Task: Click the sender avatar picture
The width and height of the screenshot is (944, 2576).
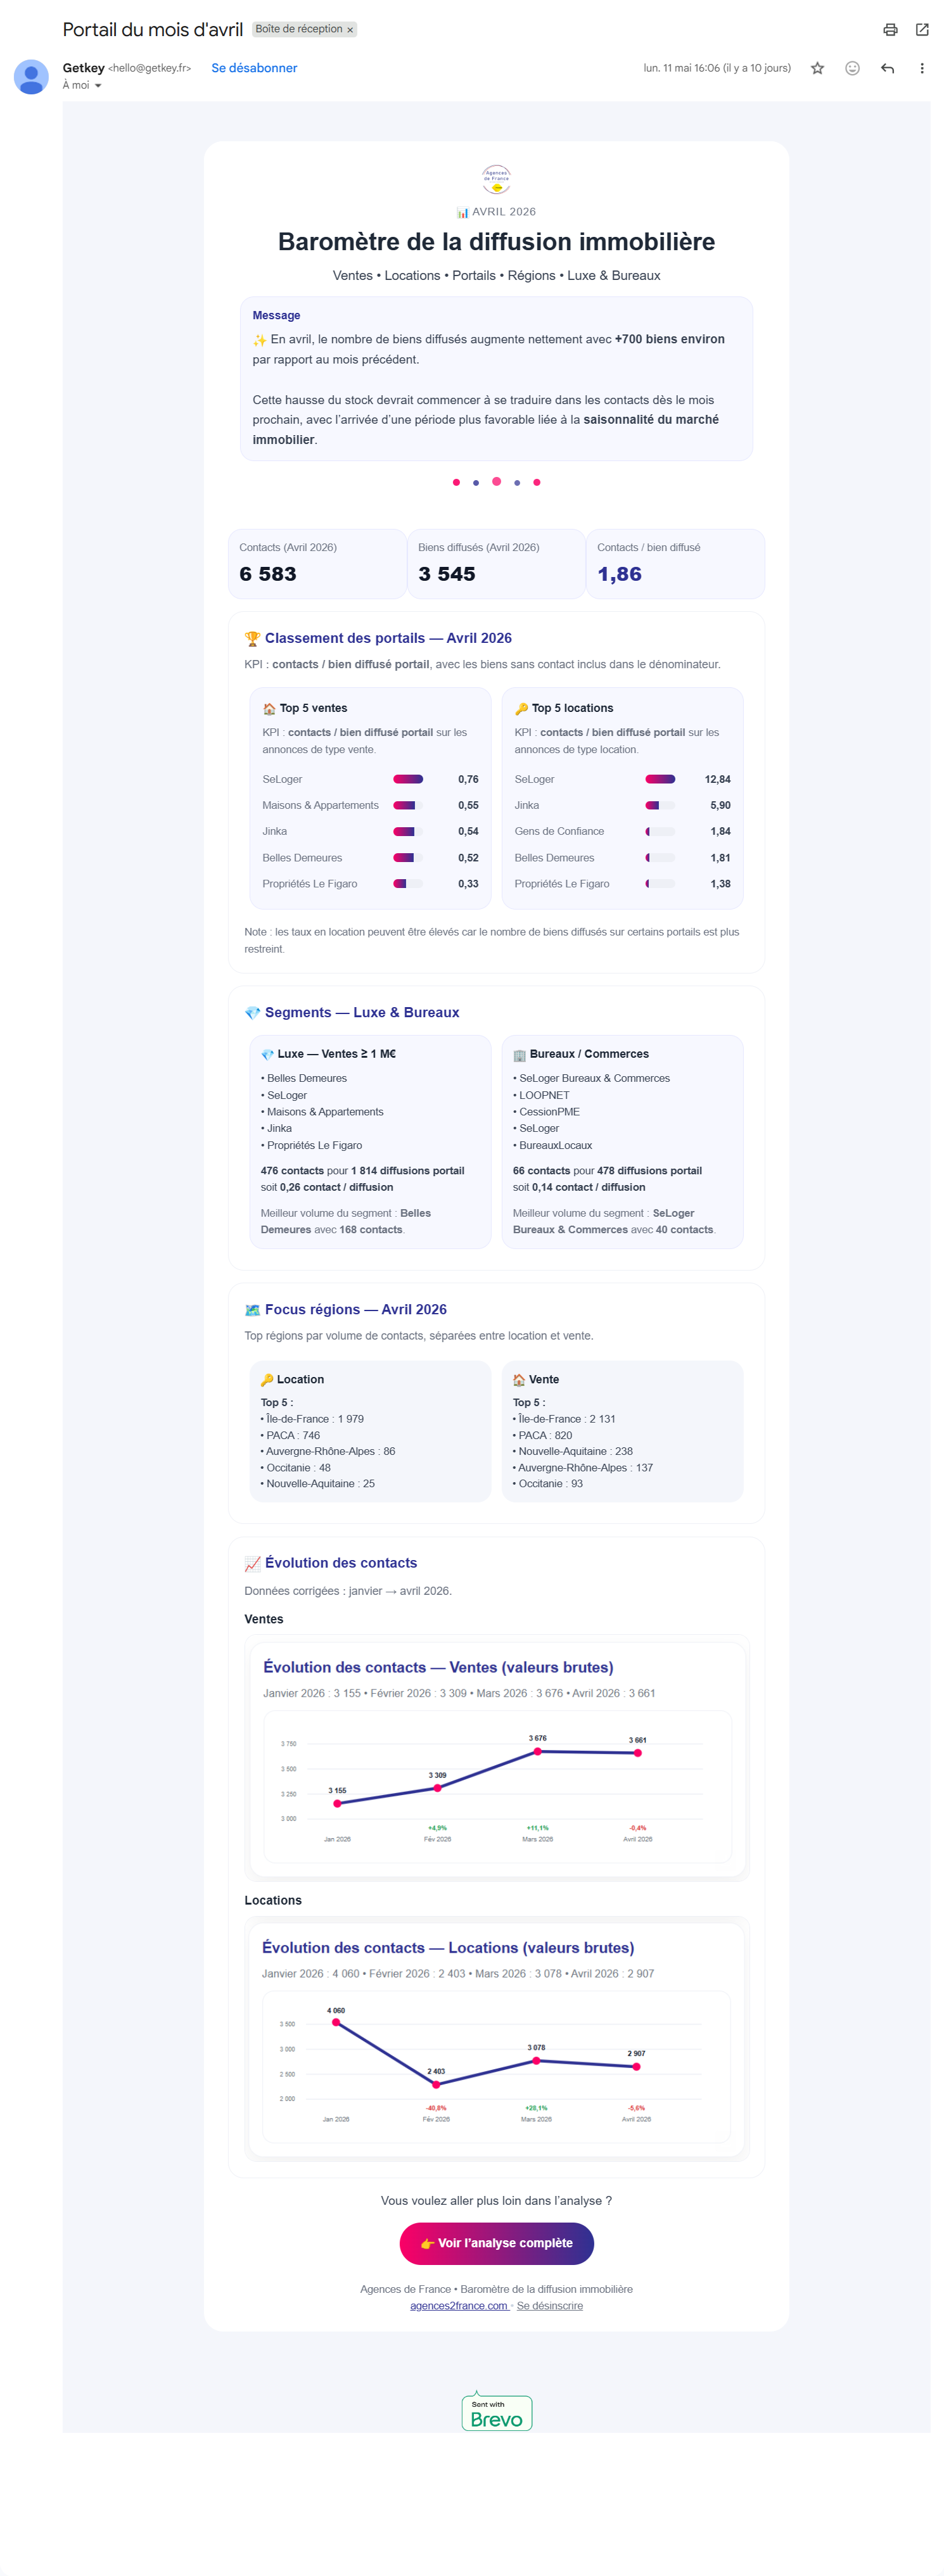Action: point(31,77)
